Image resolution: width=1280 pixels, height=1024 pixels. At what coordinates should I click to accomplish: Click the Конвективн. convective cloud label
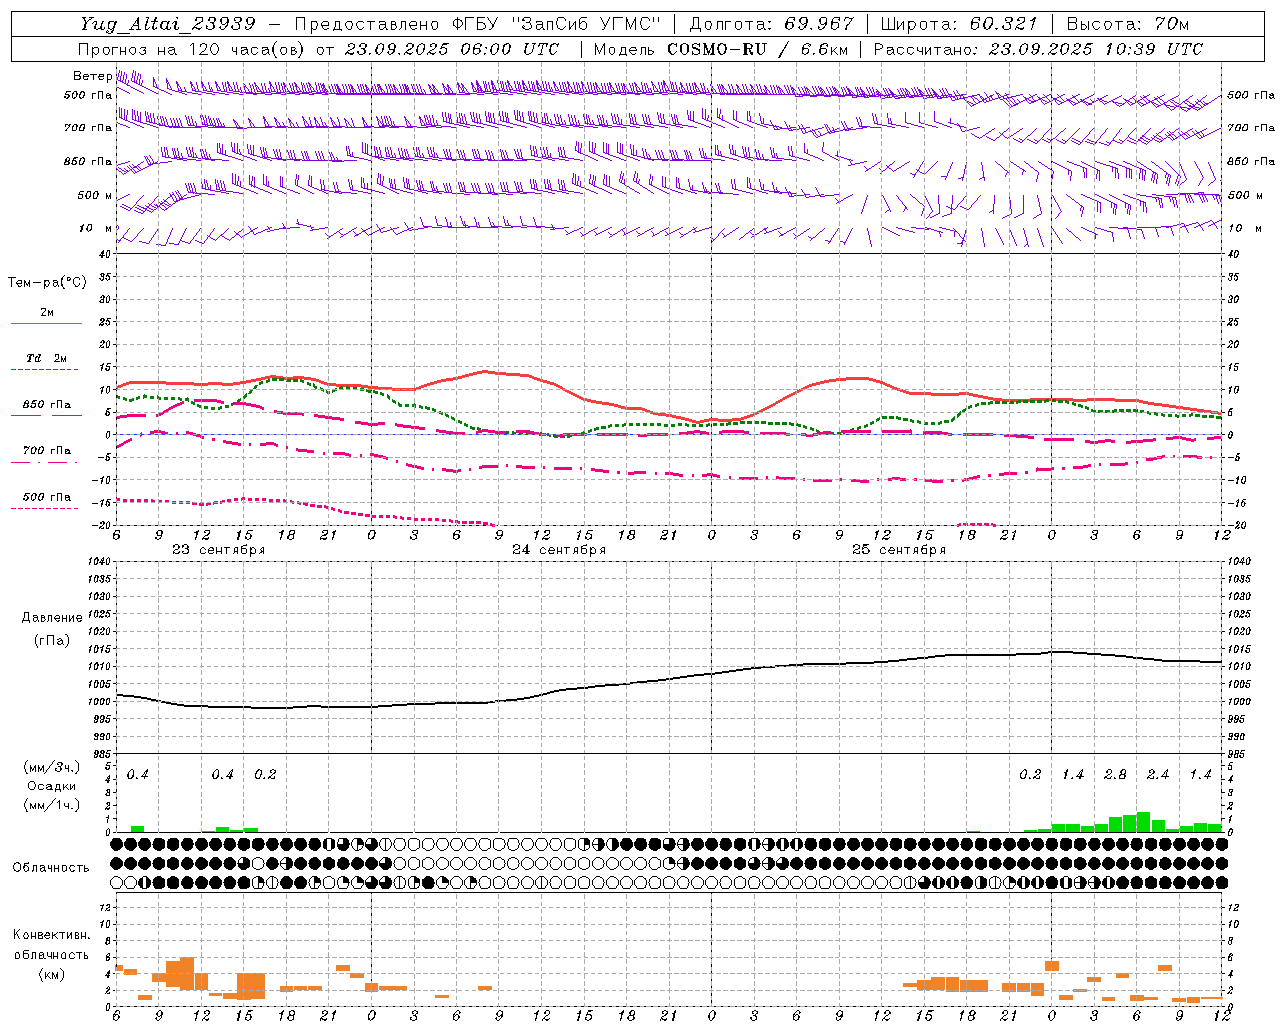(51, 935)
